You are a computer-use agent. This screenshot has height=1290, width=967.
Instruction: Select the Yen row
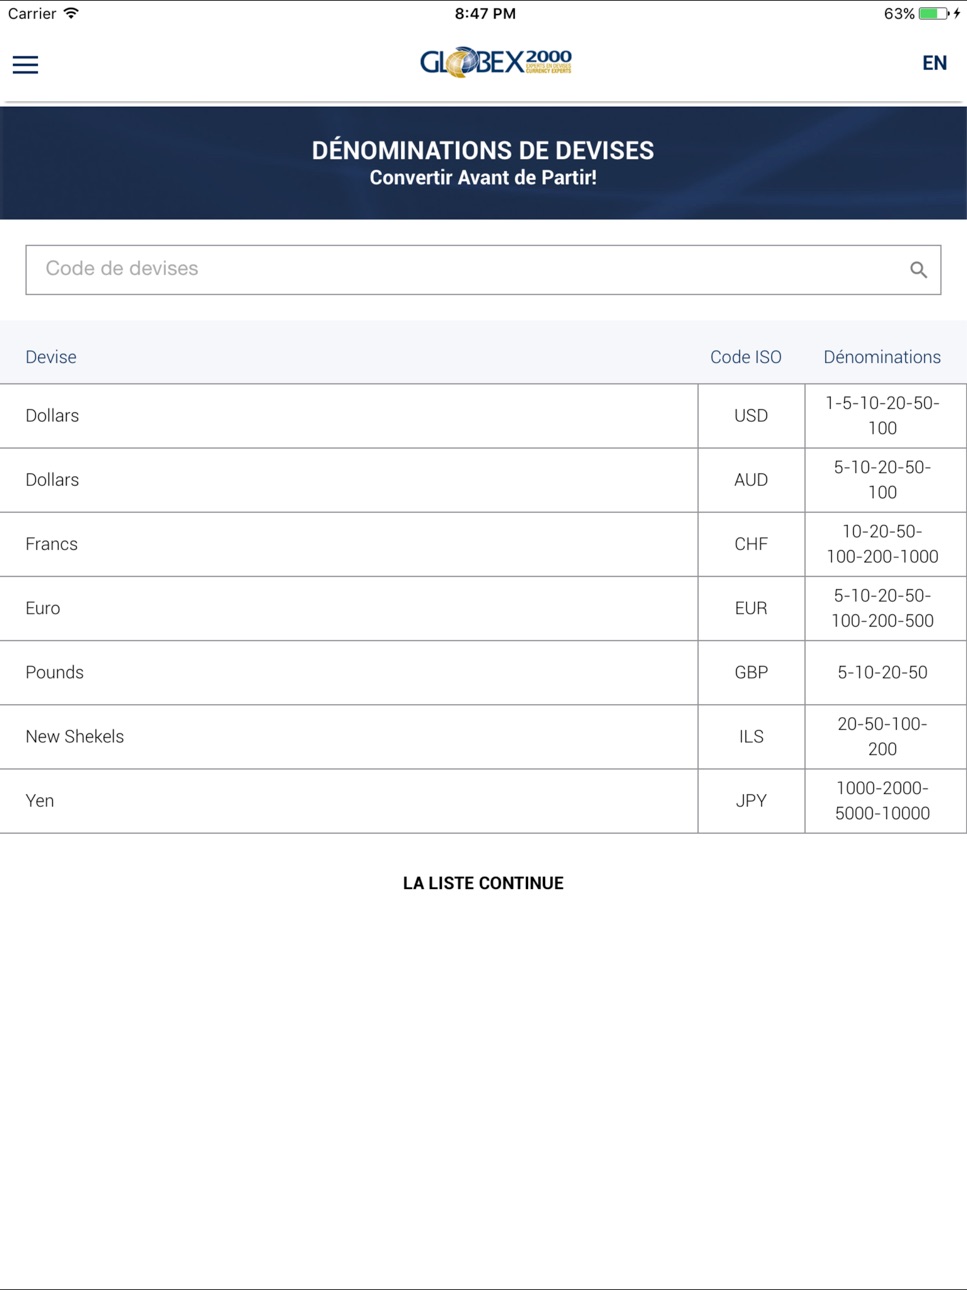(x=483, y=800)
